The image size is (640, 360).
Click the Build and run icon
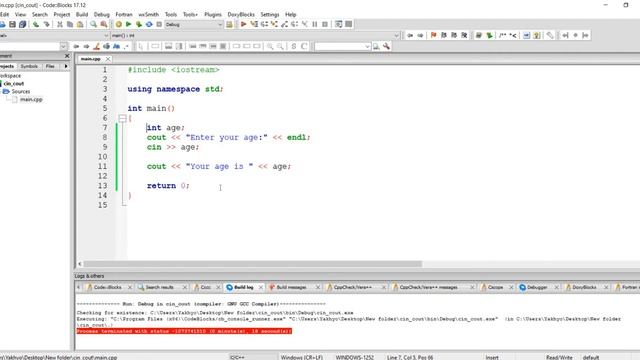(139, 24)
